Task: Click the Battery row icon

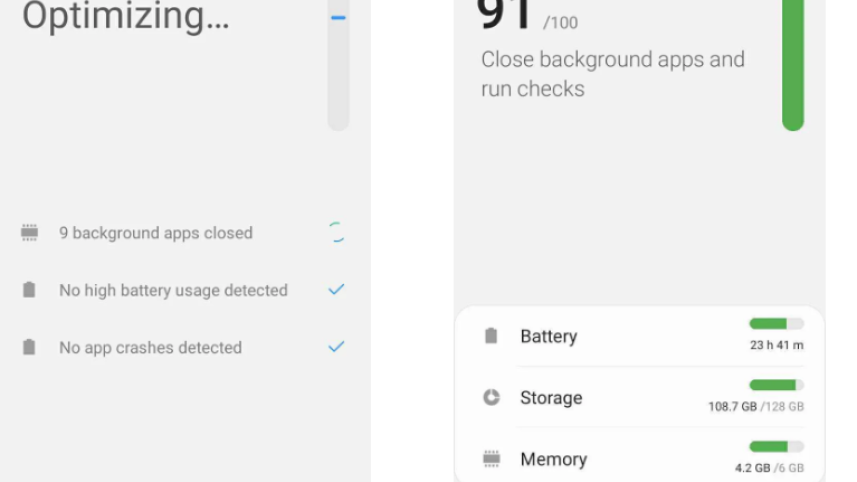Action: click(490, 336)
